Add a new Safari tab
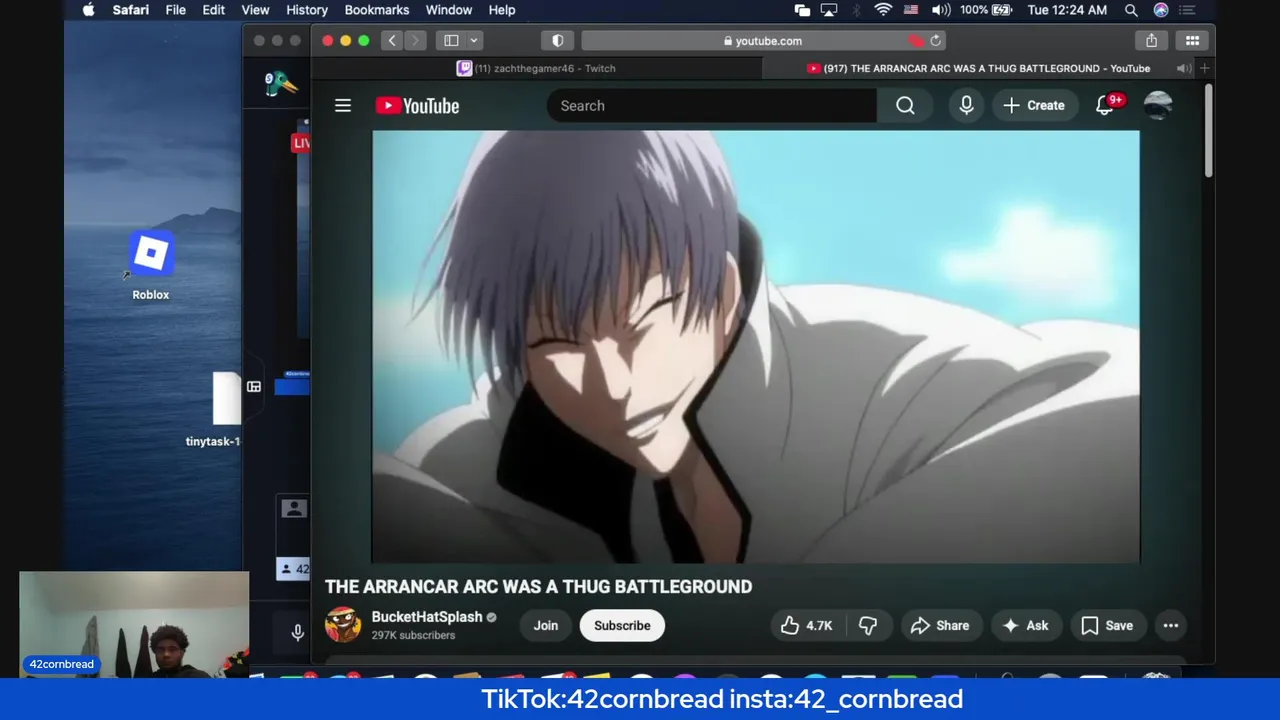 click(1204, 68)
